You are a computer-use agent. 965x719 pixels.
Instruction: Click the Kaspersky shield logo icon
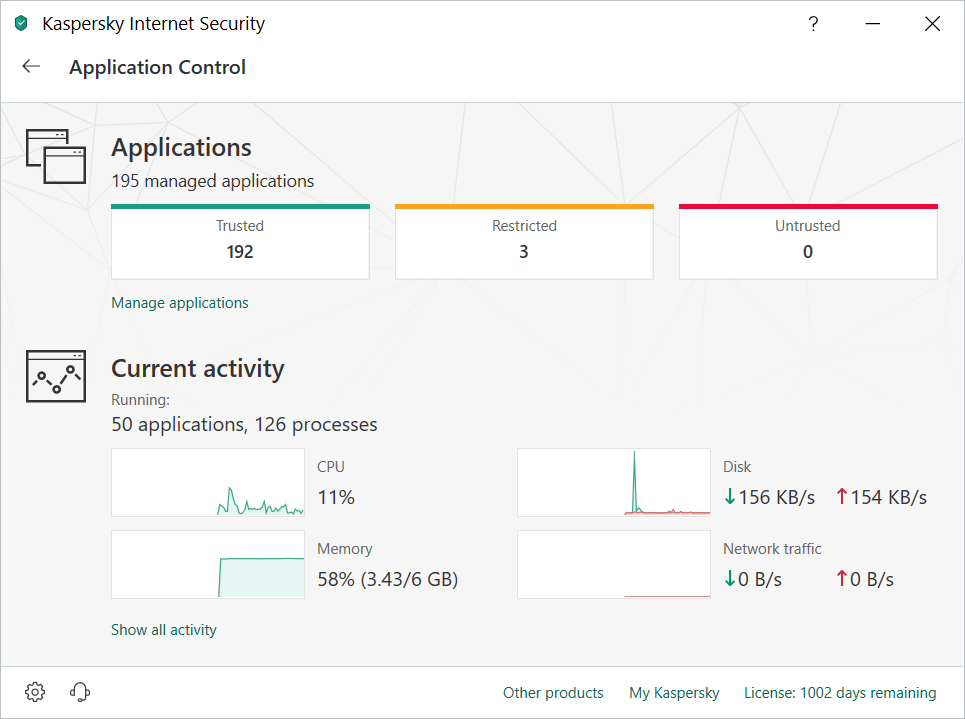click(21, 24)
